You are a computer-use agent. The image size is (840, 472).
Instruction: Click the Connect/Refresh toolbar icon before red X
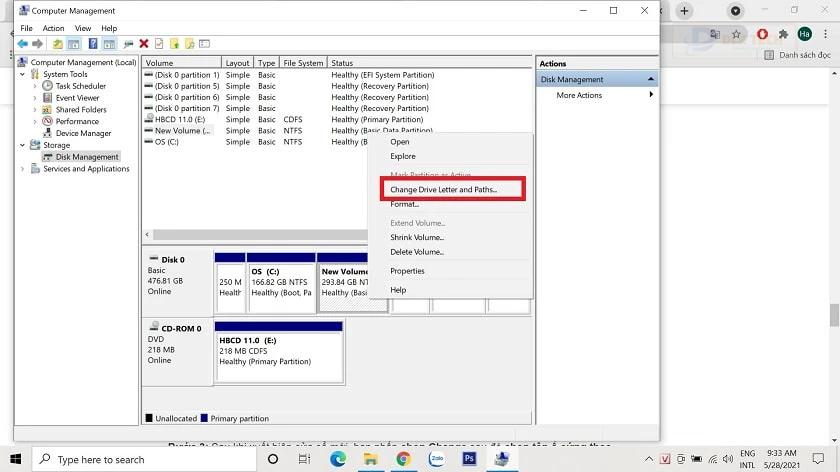pyautogui.click(x=128, y=44)
